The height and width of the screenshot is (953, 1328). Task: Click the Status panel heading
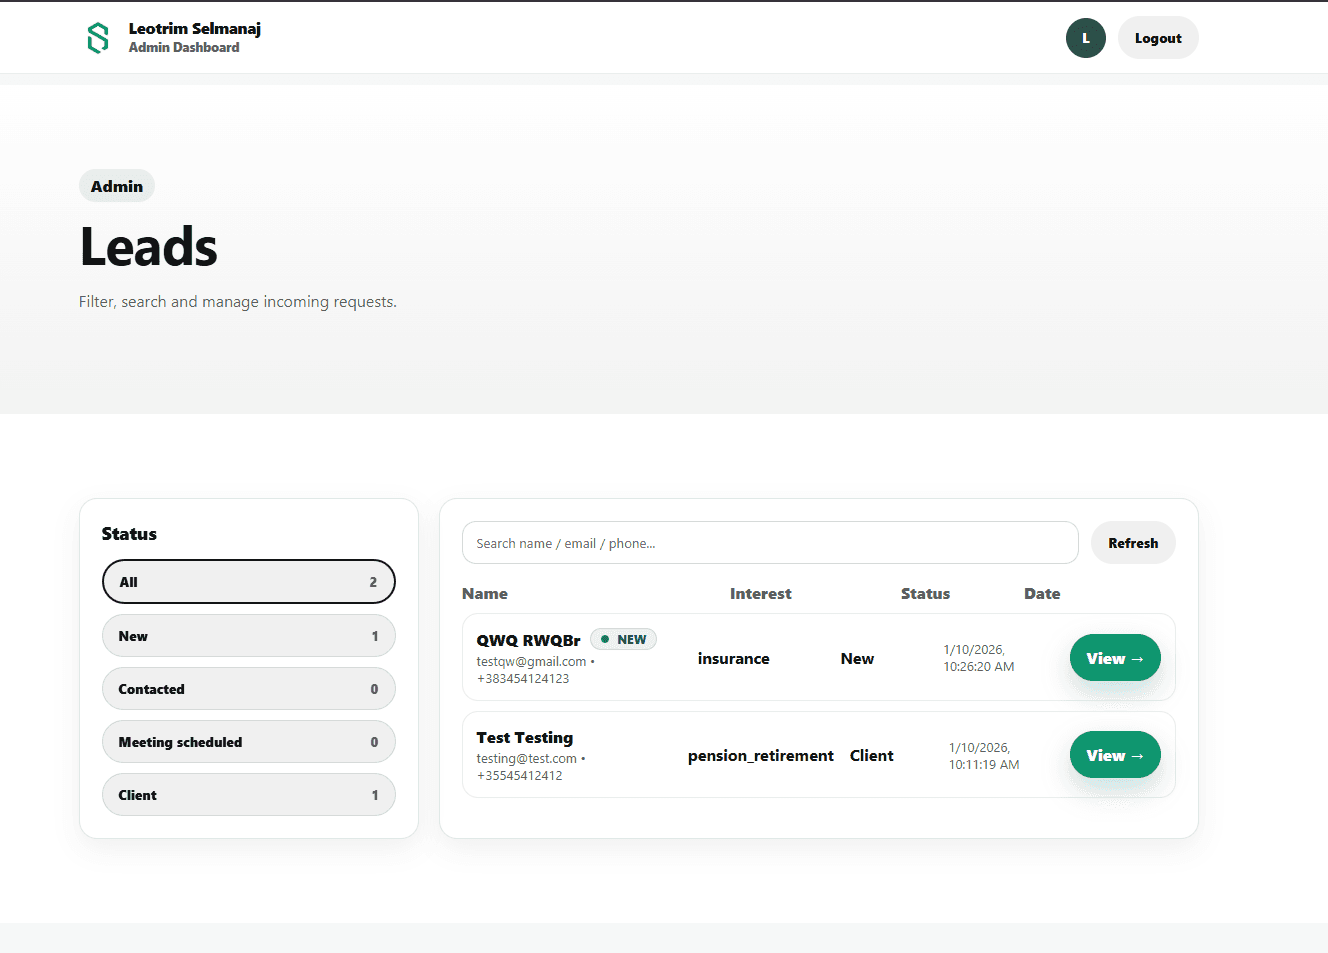[x=129, y=533]
